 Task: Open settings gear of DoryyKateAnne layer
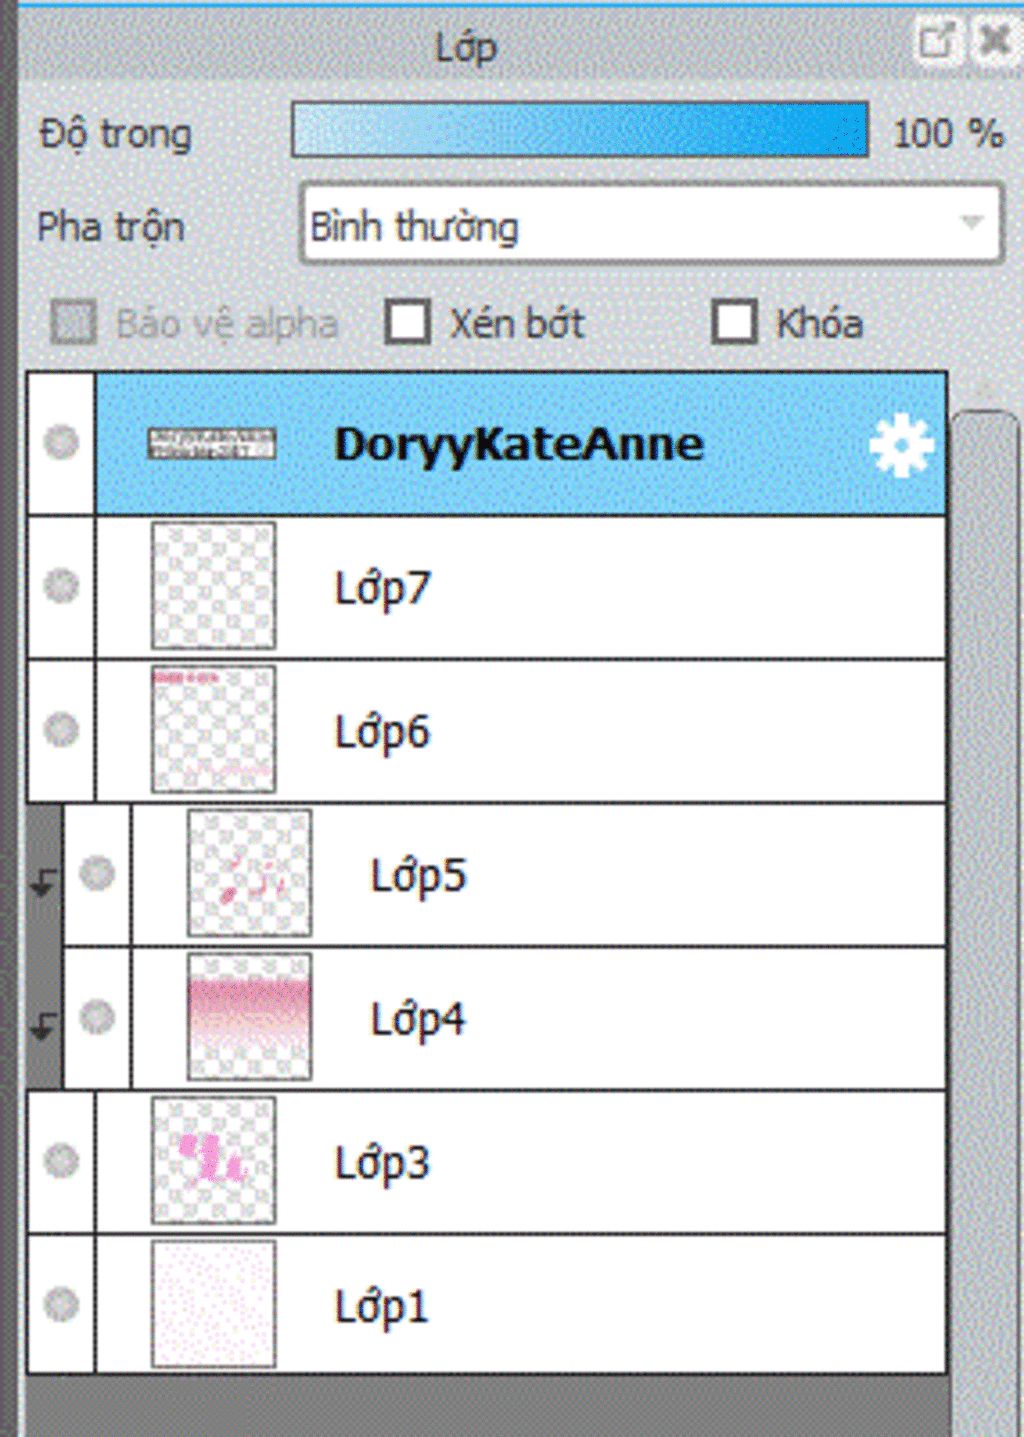pyautogui.click(x=901, y=446)
